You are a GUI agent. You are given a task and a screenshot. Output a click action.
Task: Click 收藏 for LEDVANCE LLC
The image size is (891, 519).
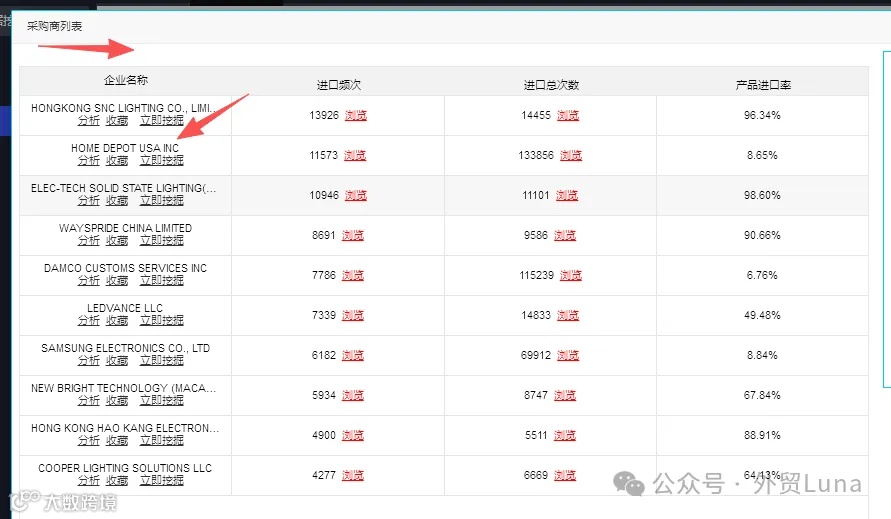(x=117, y=321)
